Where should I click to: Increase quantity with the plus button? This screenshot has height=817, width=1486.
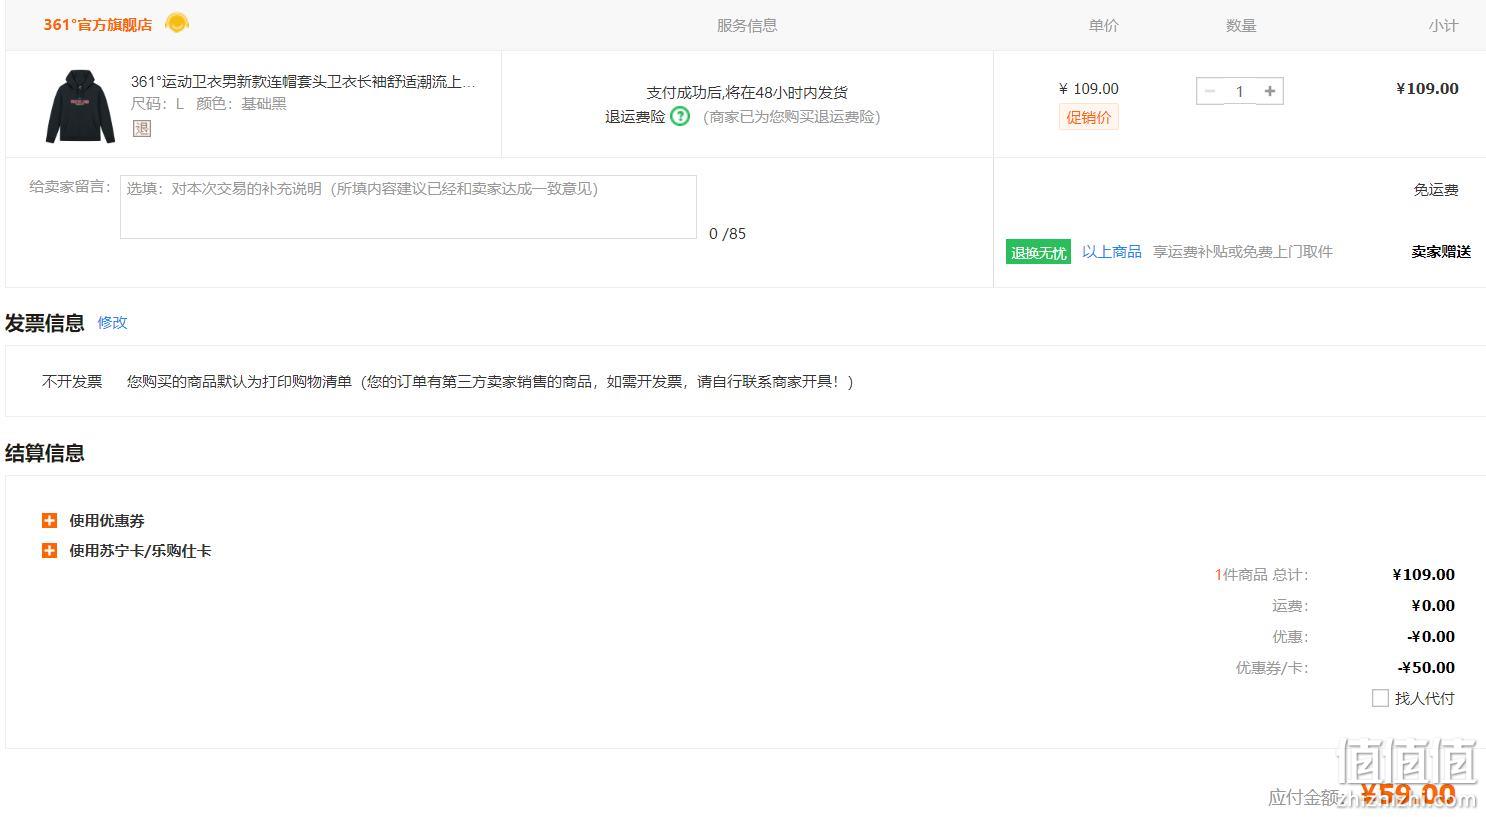click(1270, 91)
